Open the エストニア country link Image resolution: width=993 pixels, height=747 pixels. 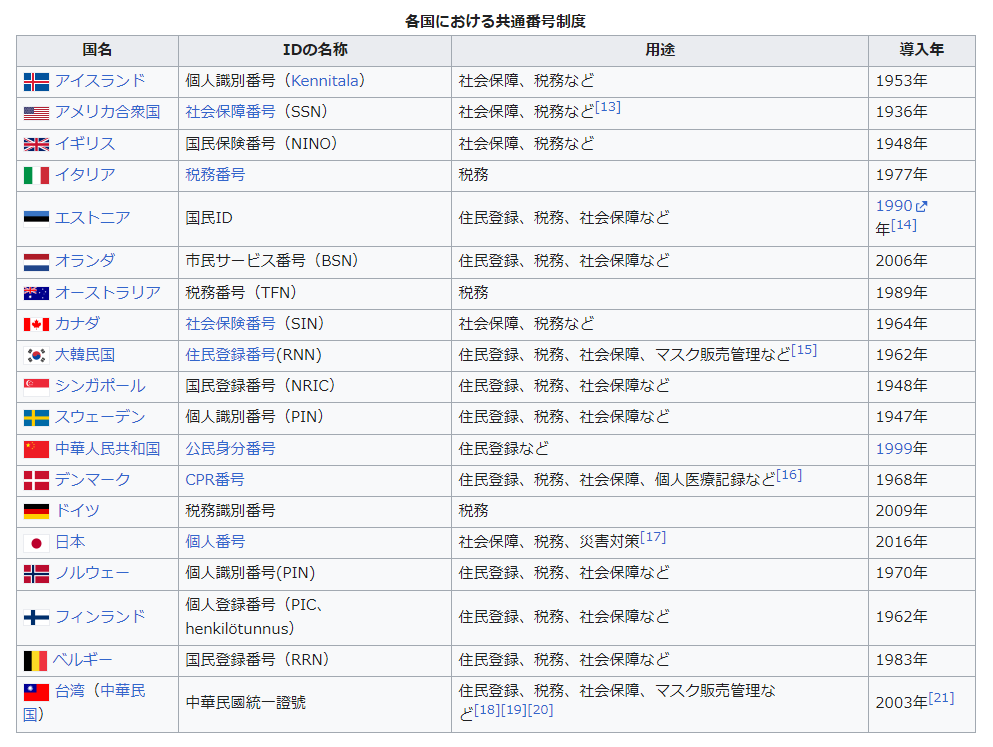[92, 218]
